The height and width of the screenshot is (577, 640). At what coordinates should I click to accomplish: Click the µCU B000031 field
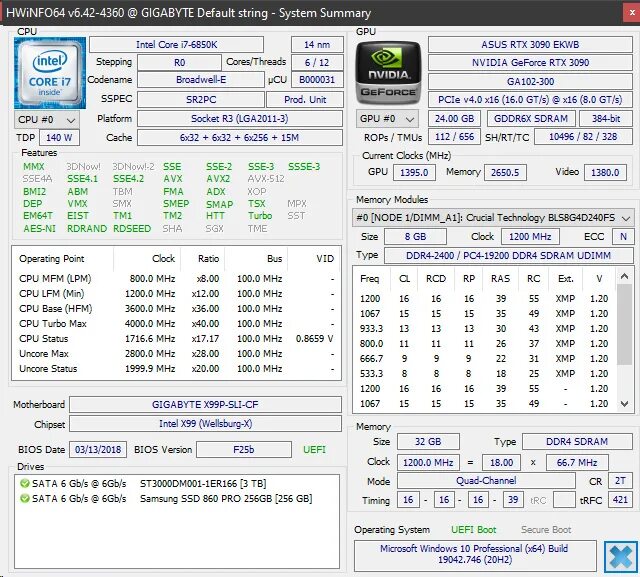(x=317, y=80)
